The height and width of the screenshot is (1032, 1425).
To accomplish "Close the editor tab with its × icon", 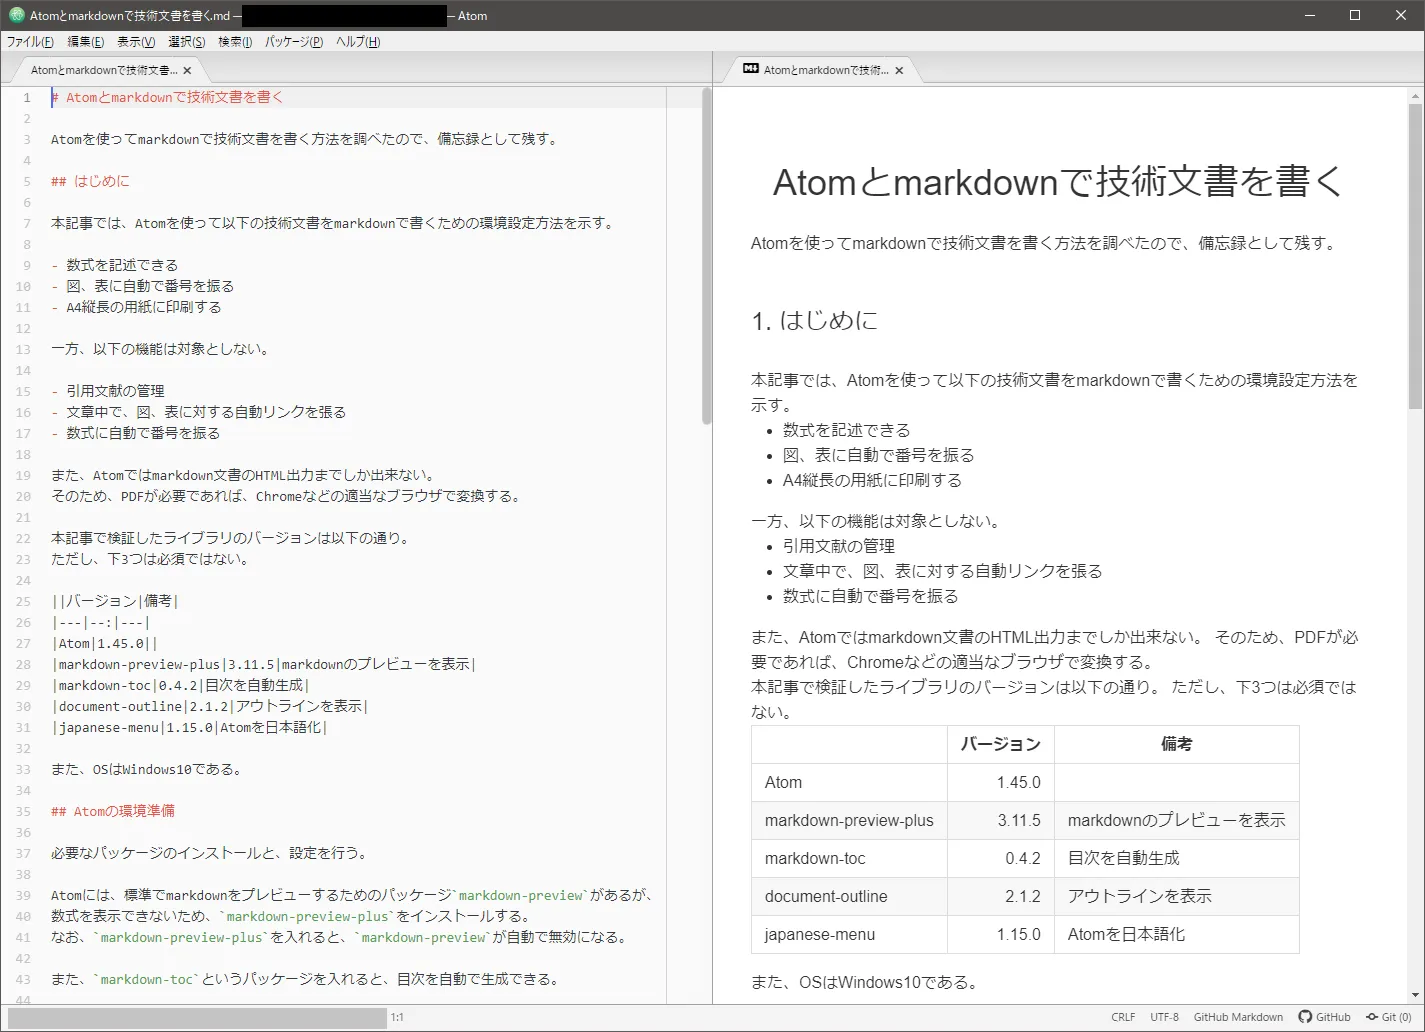I will 186,70.
